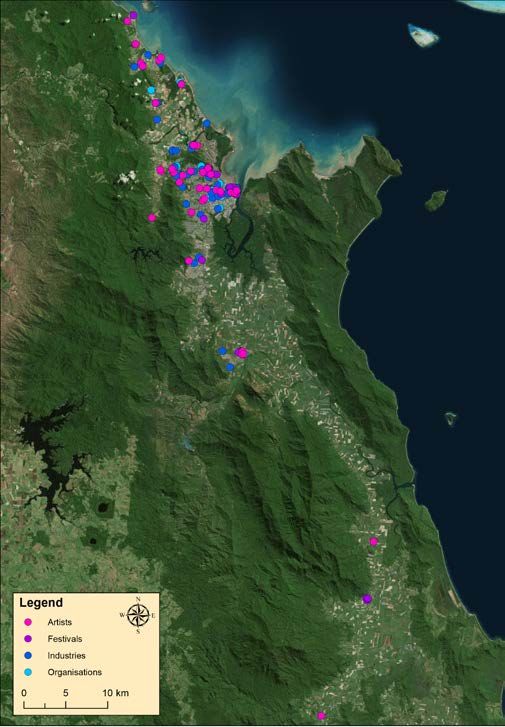The width and height of the screenshot is (505, 727).
Task: Click the Festivals label in legend
Action: click(x=64, y=639)
